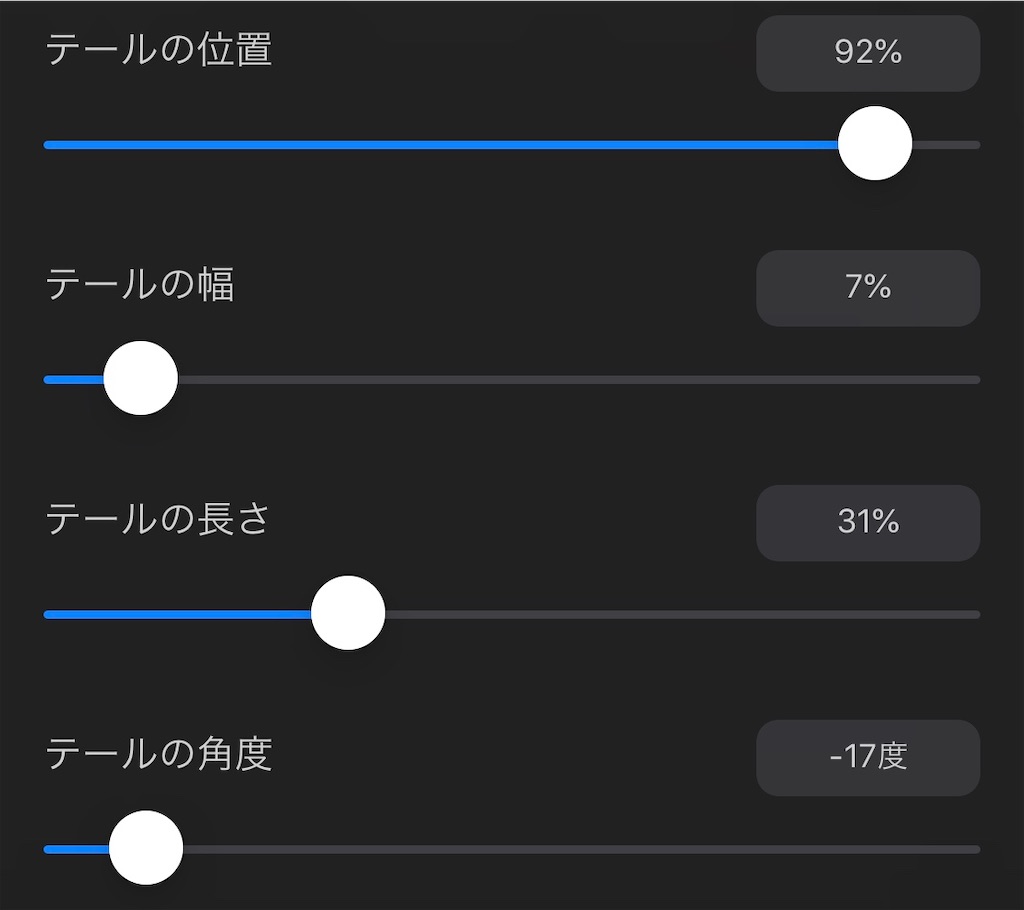
Task: Click the テールの角度 slider handle
Action: pos(146,847)
